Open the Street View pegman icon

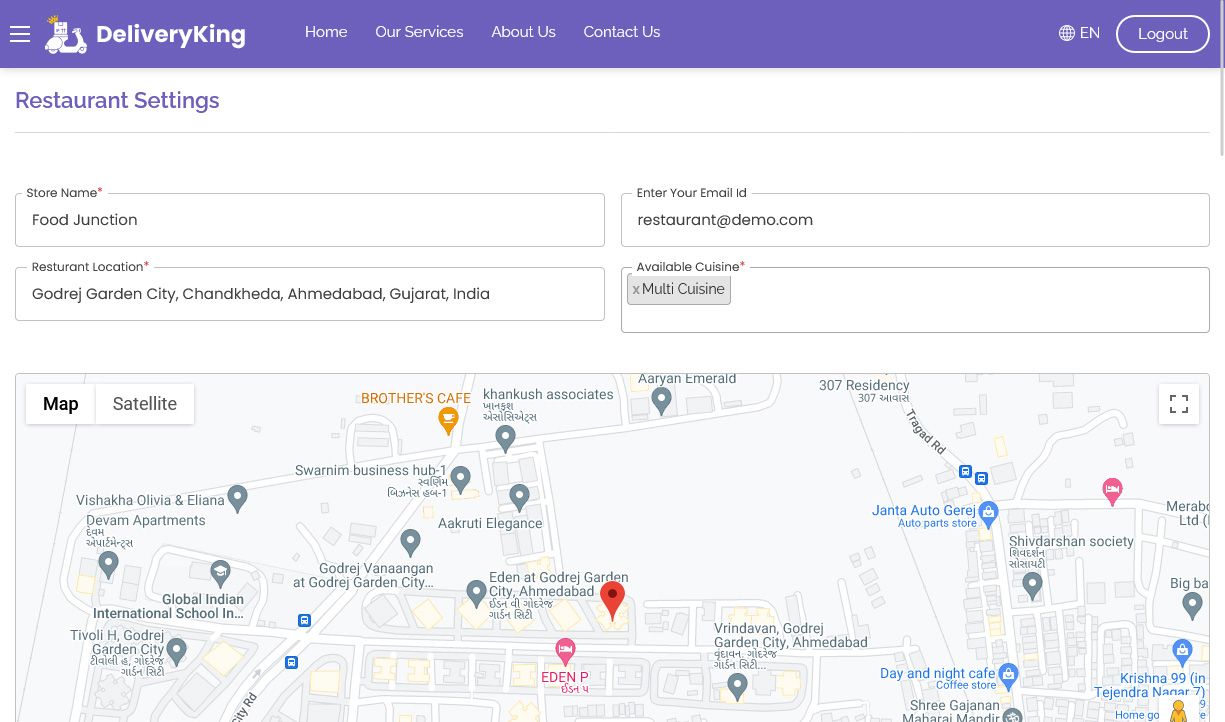[x=1179, y=710]
